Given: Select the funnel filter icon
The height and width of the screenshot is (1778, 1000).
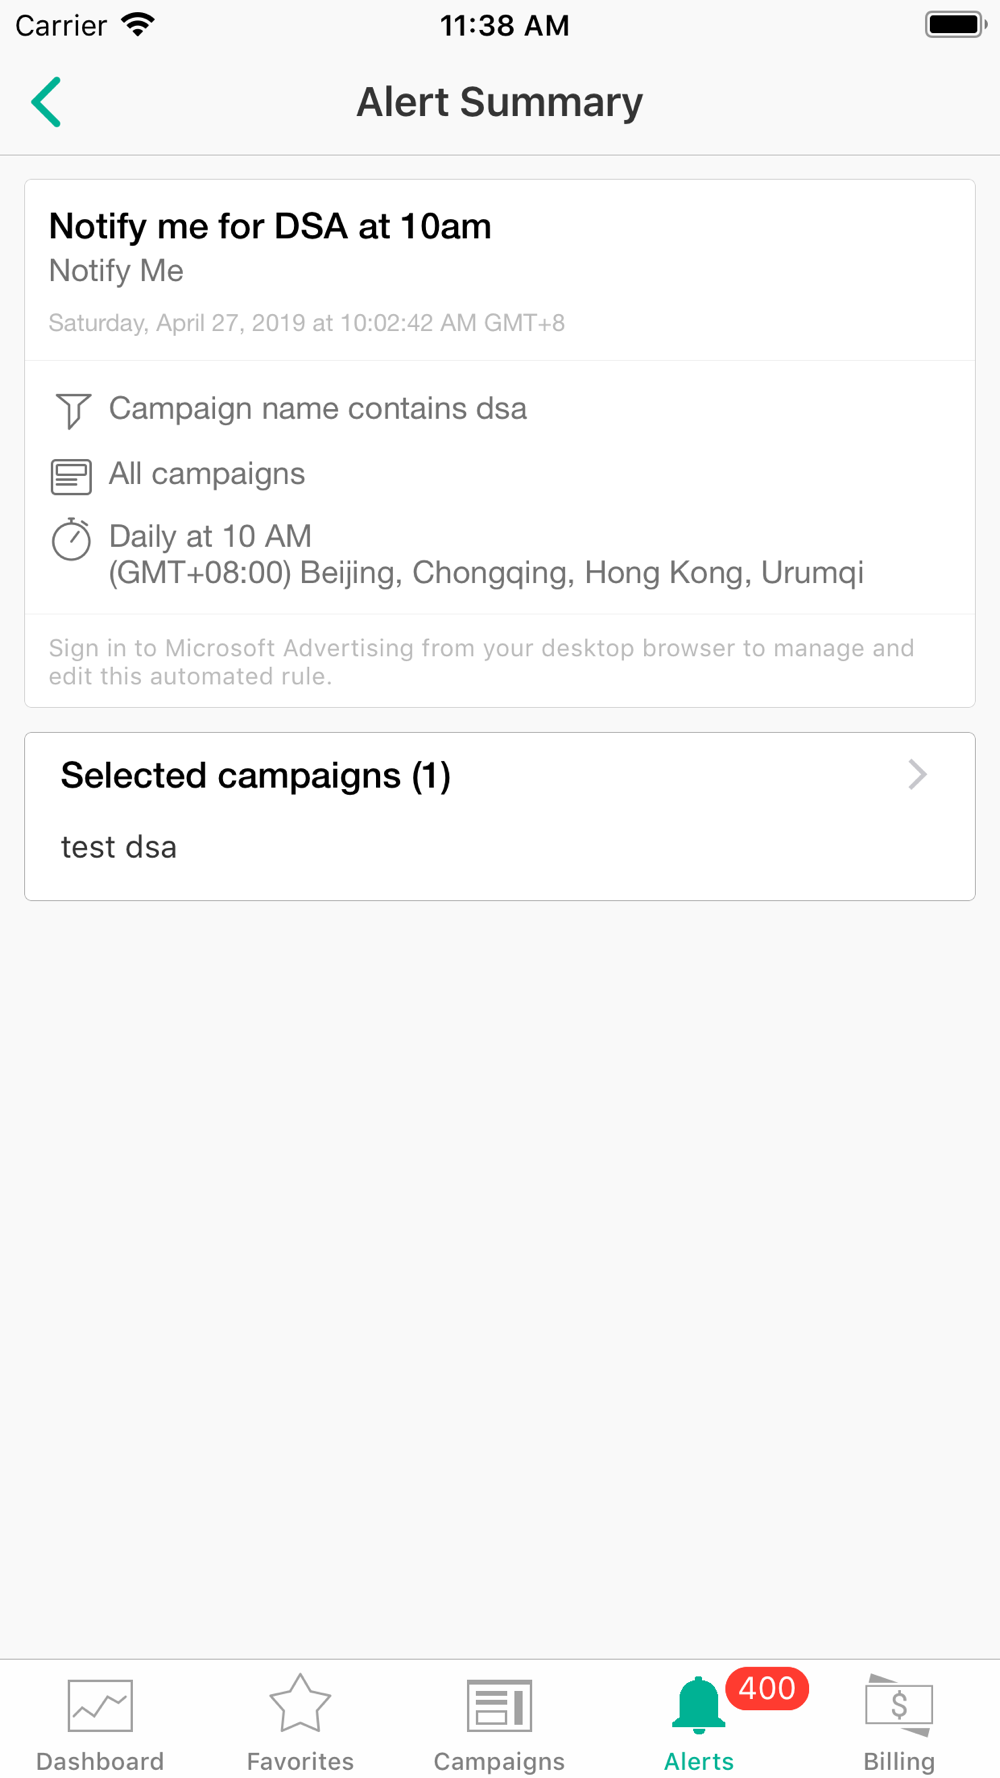Looking at the screenshot, I should pyautogui.click(x=73, y=410).
